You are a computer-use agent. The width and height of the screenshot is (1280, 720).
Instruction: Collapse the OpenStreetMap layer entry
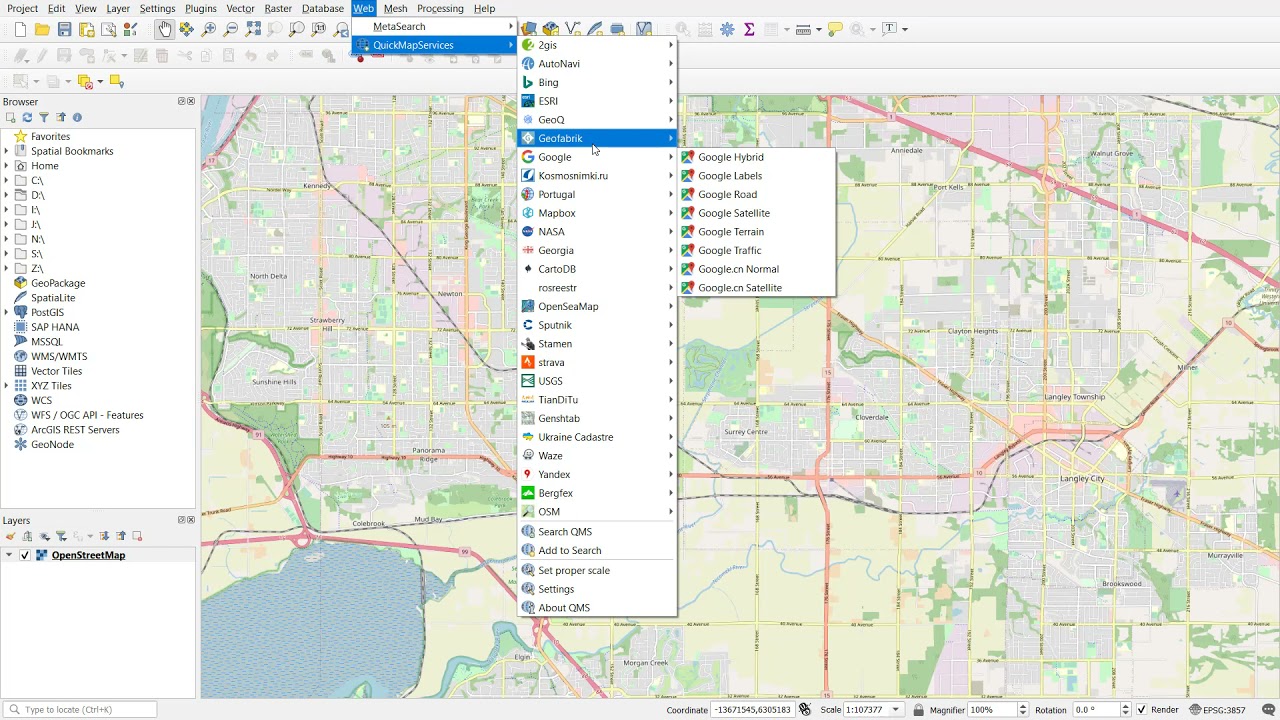pos(9,555)
